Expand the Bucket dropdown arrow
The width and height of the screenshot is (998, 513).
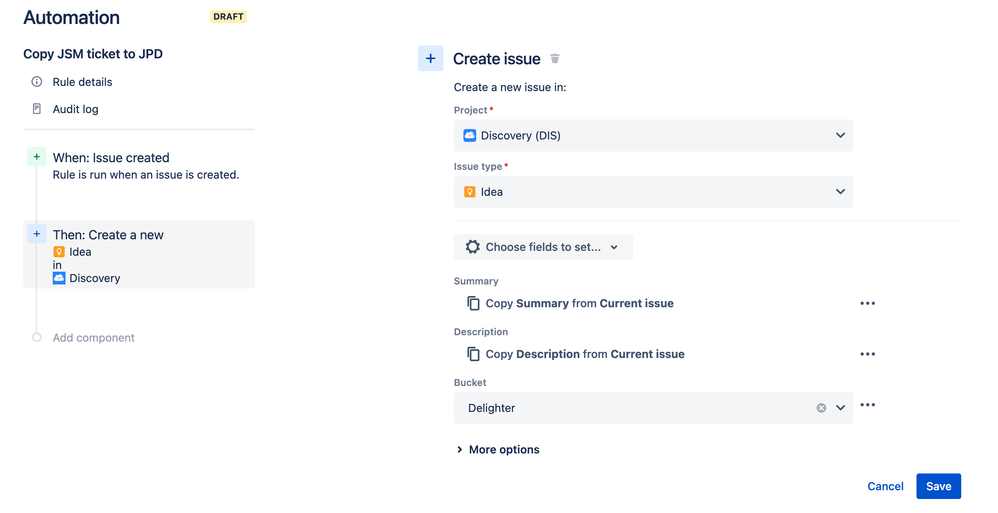pyautogui.click(x=840, y=408)
